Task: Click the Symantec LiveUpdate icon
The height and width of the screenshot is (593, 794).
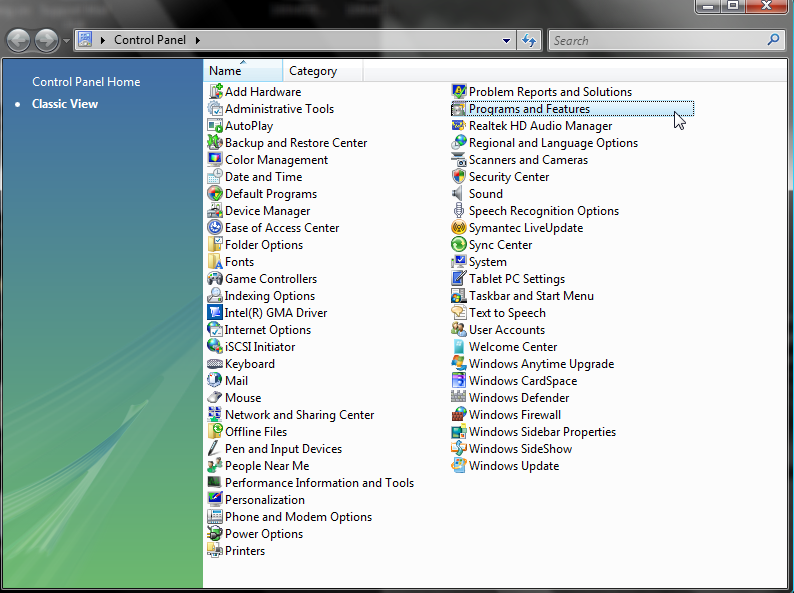Action: click(459, 228)
